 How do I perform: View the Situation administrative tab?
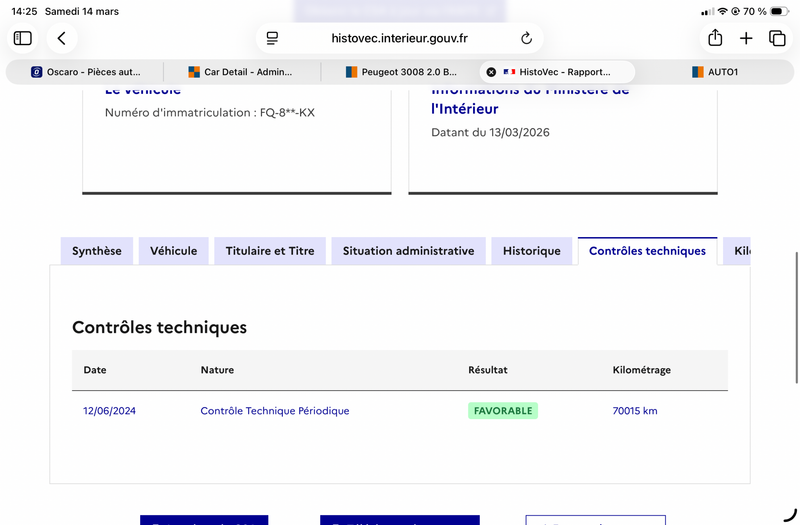[408, 251]
